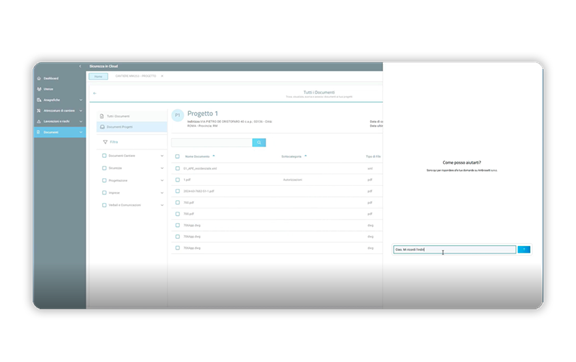Click the Documenti sidebar icon

click(39, 132)
